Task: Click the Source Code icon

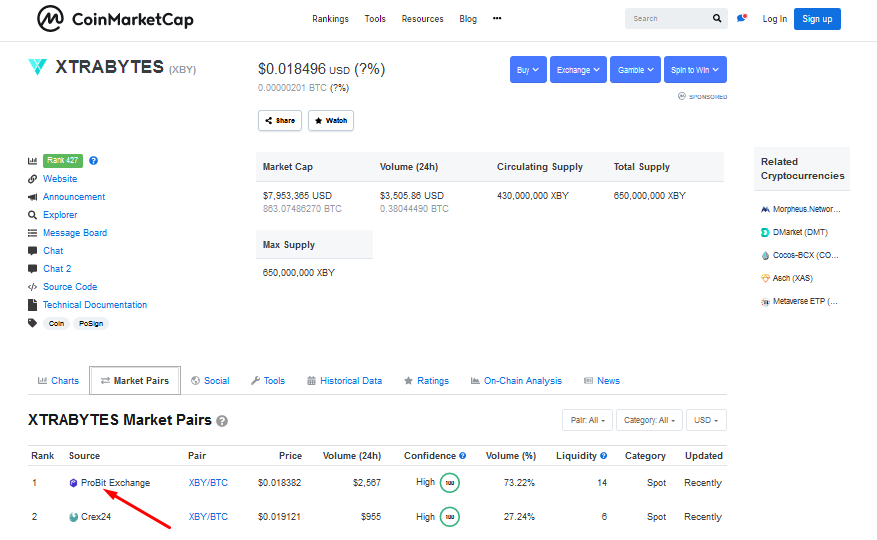Action: [32, 287]
